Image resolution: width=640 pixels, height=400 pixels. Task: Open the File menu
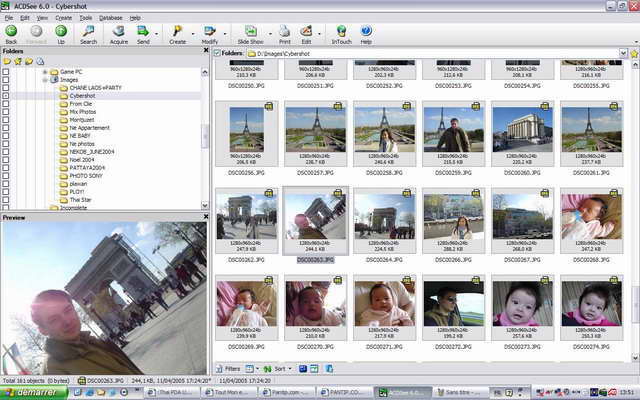point(9,18)
